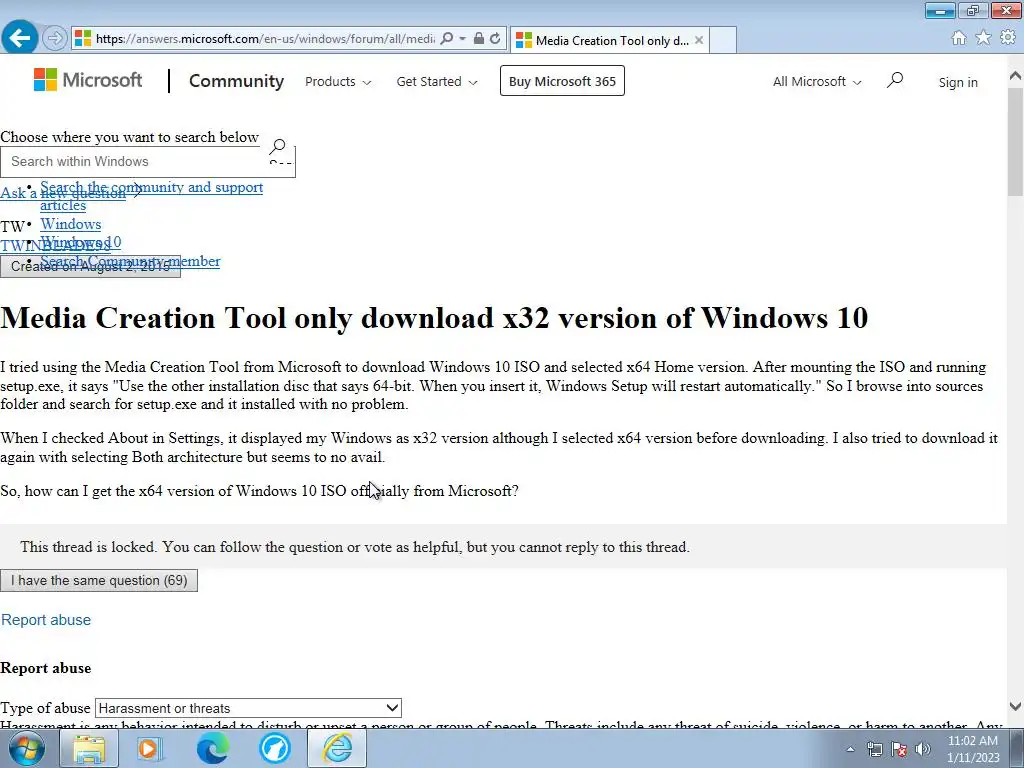The width and height of the screenshot is (1024, 768).
Task: Click the page title heading text
Action: 434,318
